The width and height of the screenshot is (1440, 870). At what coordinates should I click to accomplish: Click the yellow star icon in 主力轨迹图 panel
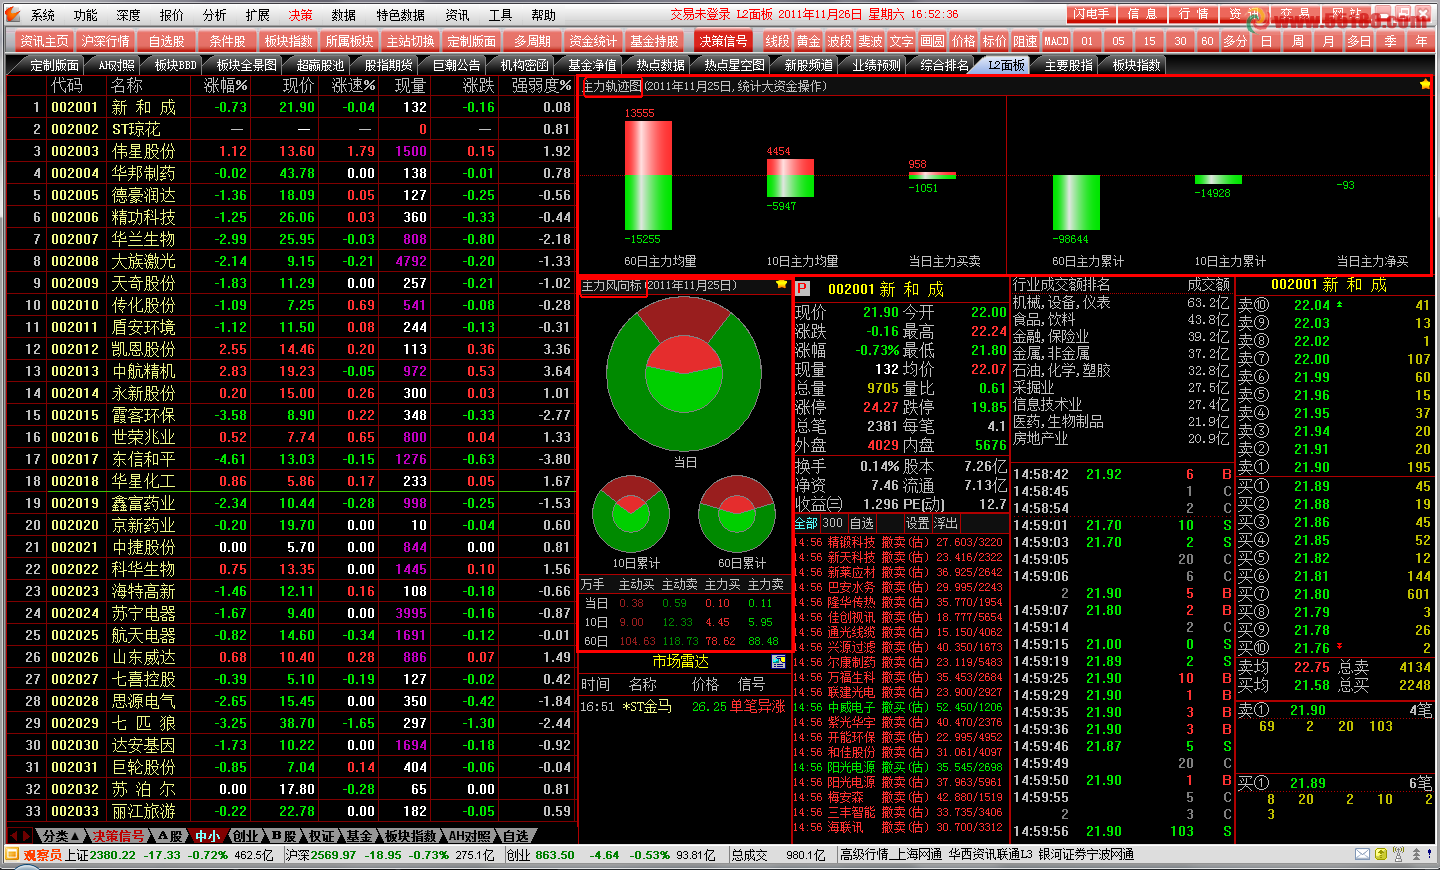point(1424,85)
